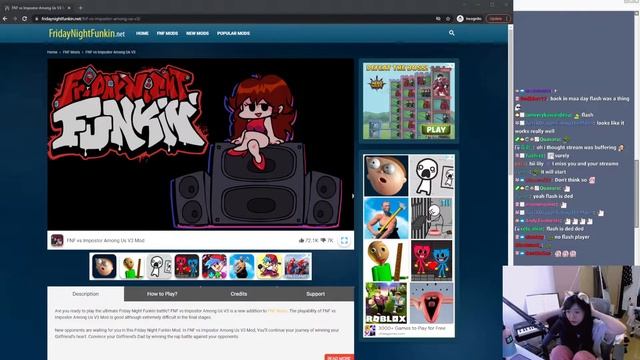The width and height of the screenshot is (640, 360).
Task: Click the address bar URL field
Action: 233,19
